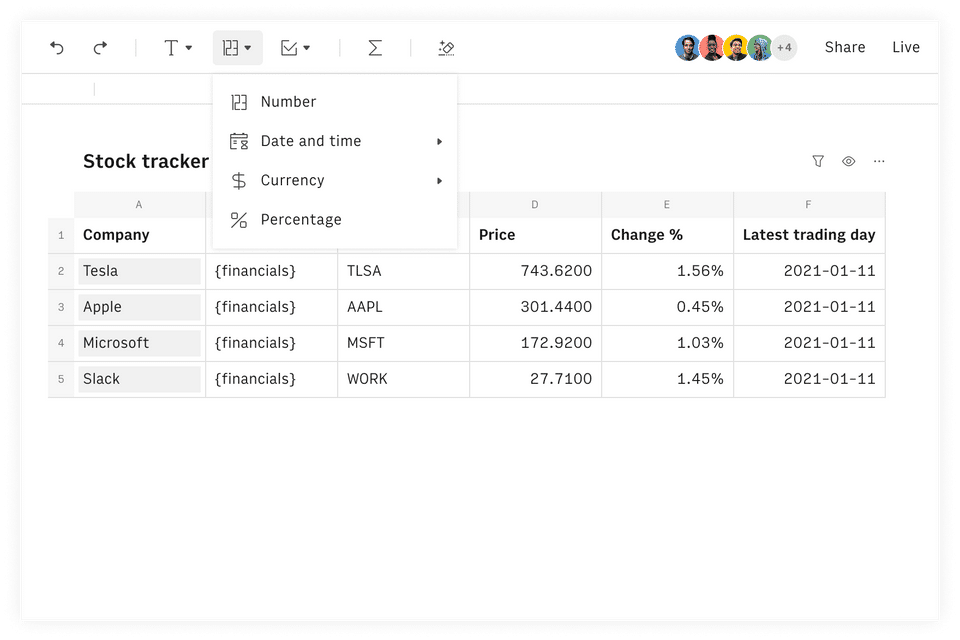Image resolution: width=960 pixels, height=640 pixels.
Task: Toggle the table visibility eye icon
Action: point(849,161)
